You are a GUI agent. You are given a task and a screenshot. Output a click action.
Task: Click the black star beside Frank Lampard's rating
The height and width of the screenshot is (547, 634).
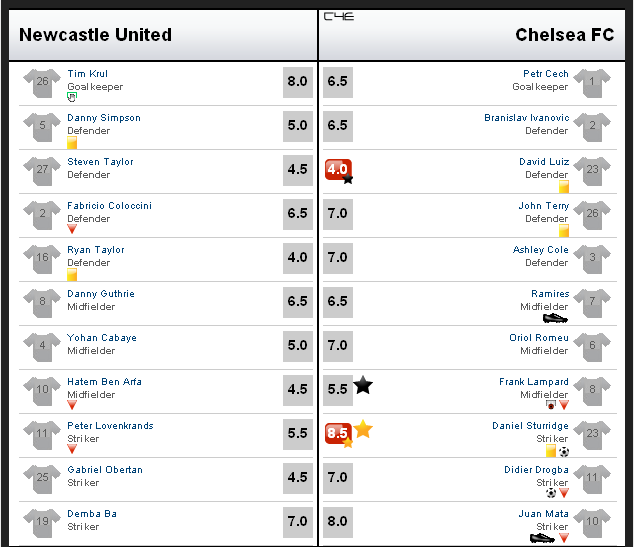[363, 385]
